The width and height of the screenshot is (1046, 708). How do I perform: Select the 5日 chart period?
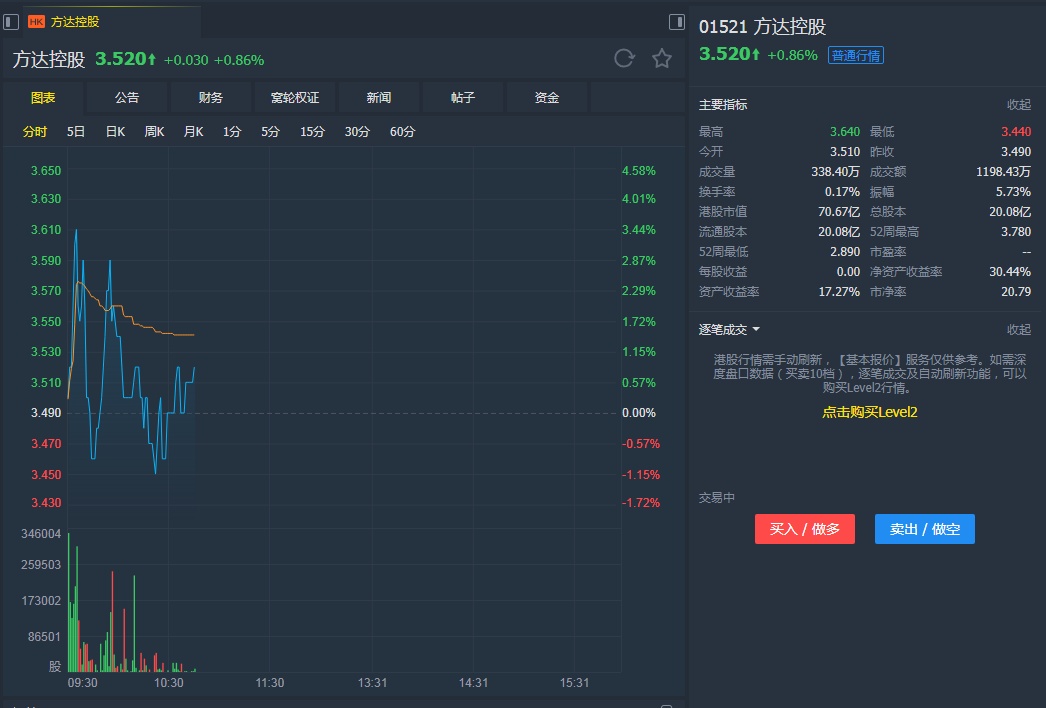(x=76, y=132)
